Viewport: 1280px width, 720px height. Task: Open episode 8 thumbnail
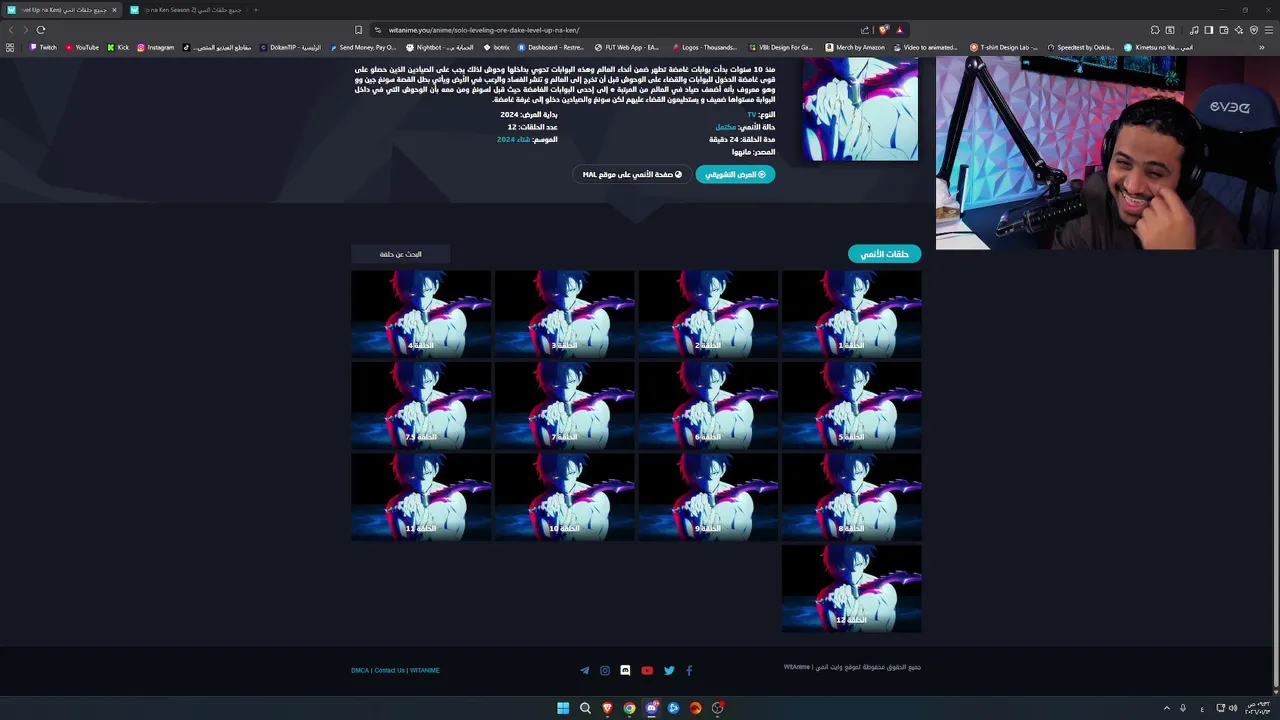(x=851, y=496)
